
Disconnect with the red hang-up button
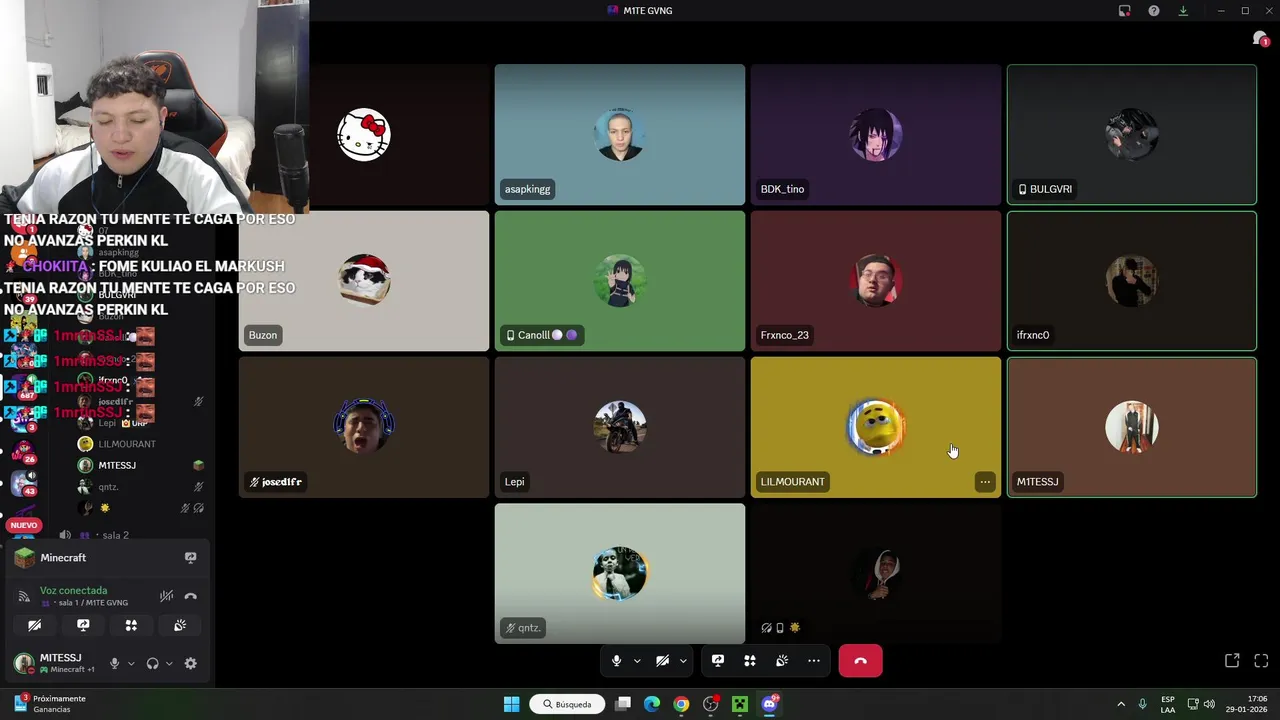pos(860,661)
